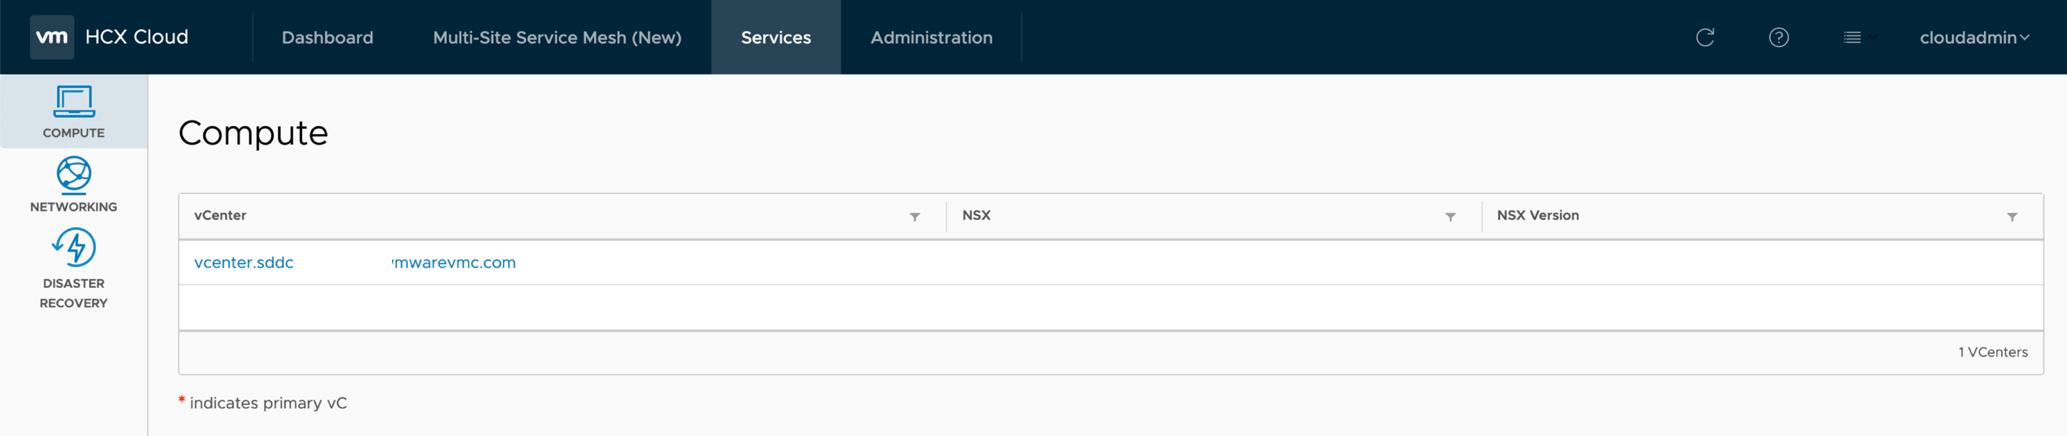This screenshot has height=436, width=2067.
Task: Click the NSX column filter icon
Action: click(x=1449, y=217)
